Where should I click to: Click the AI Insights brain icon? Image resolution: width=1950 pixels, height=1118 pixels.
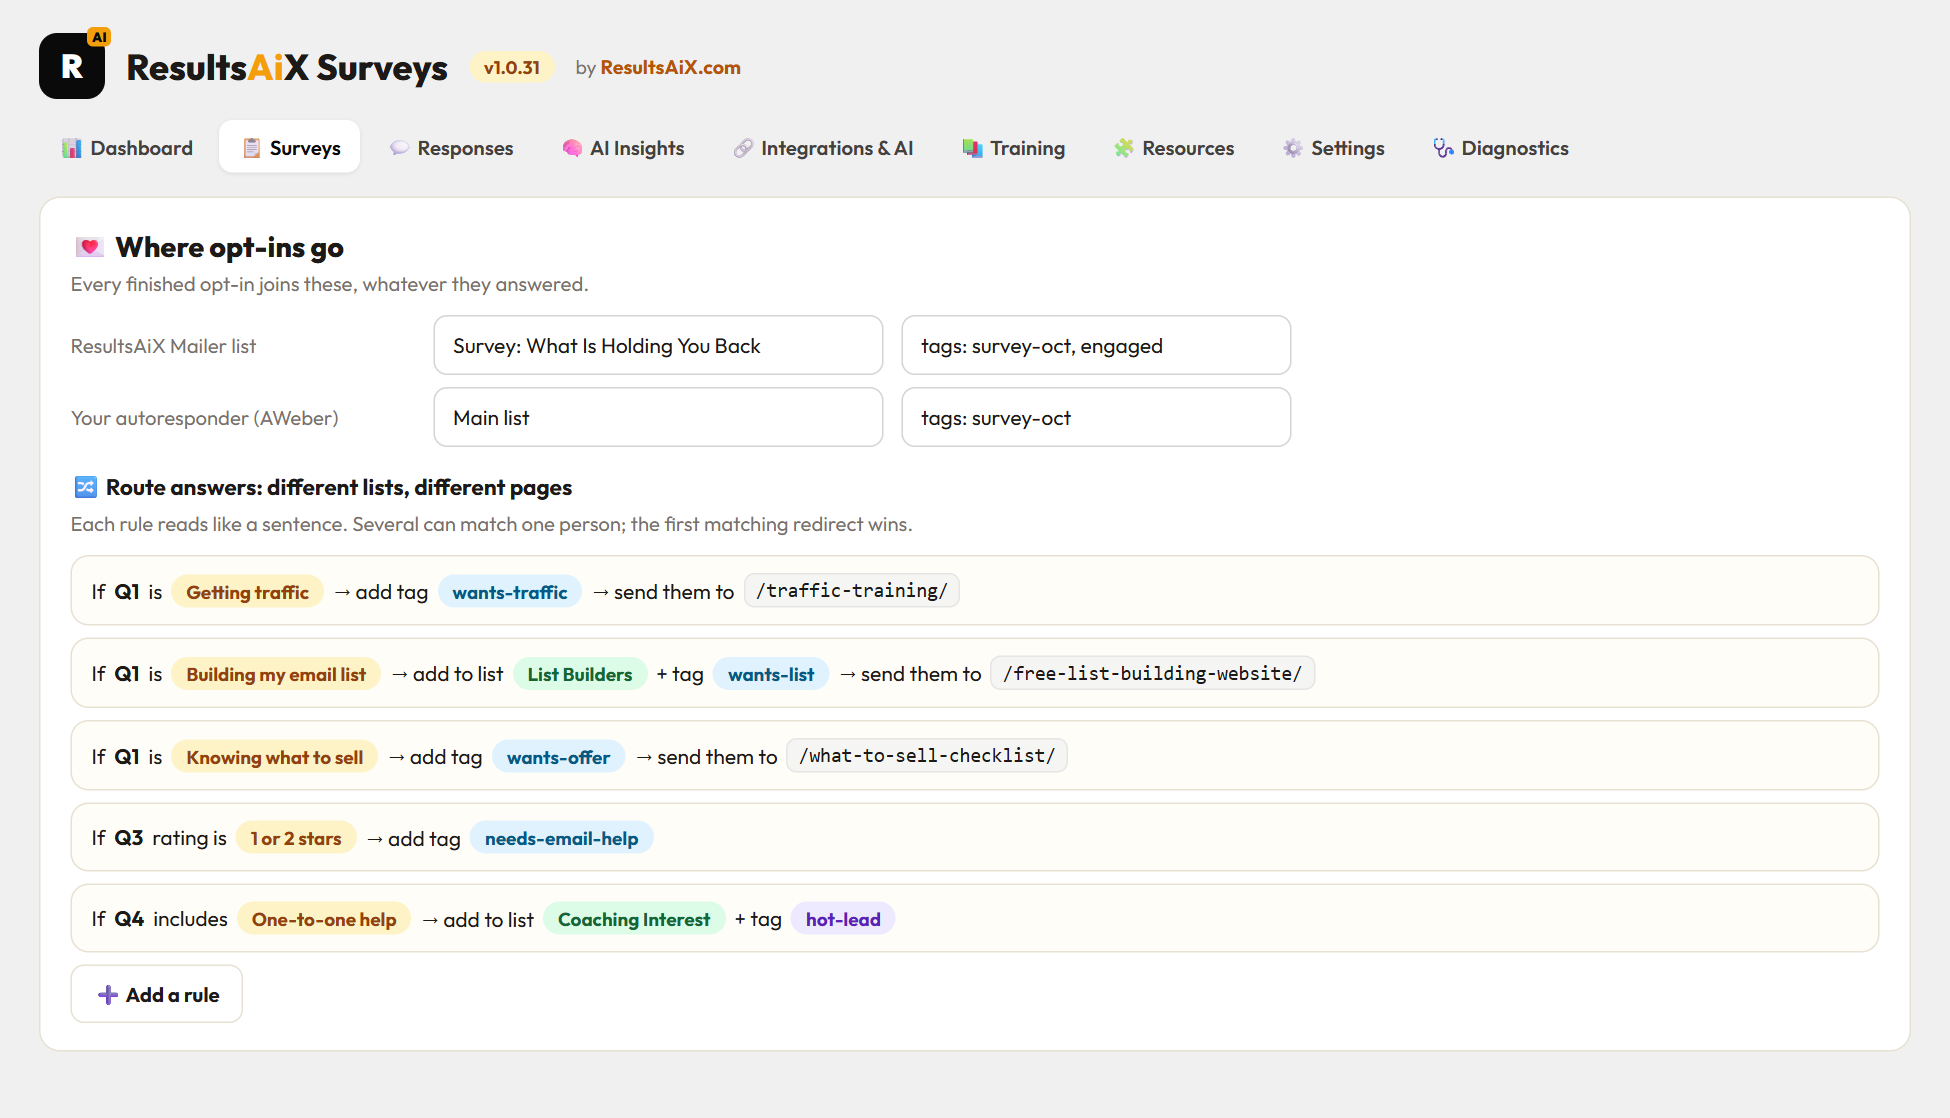point(572,148)
